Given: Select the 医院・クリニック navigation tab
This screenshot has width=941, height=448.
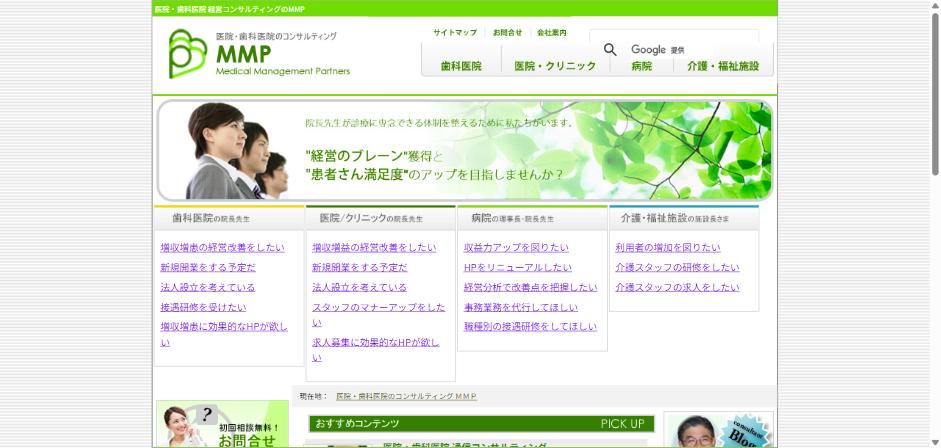Looking at the screenshot, I should 555,67.
